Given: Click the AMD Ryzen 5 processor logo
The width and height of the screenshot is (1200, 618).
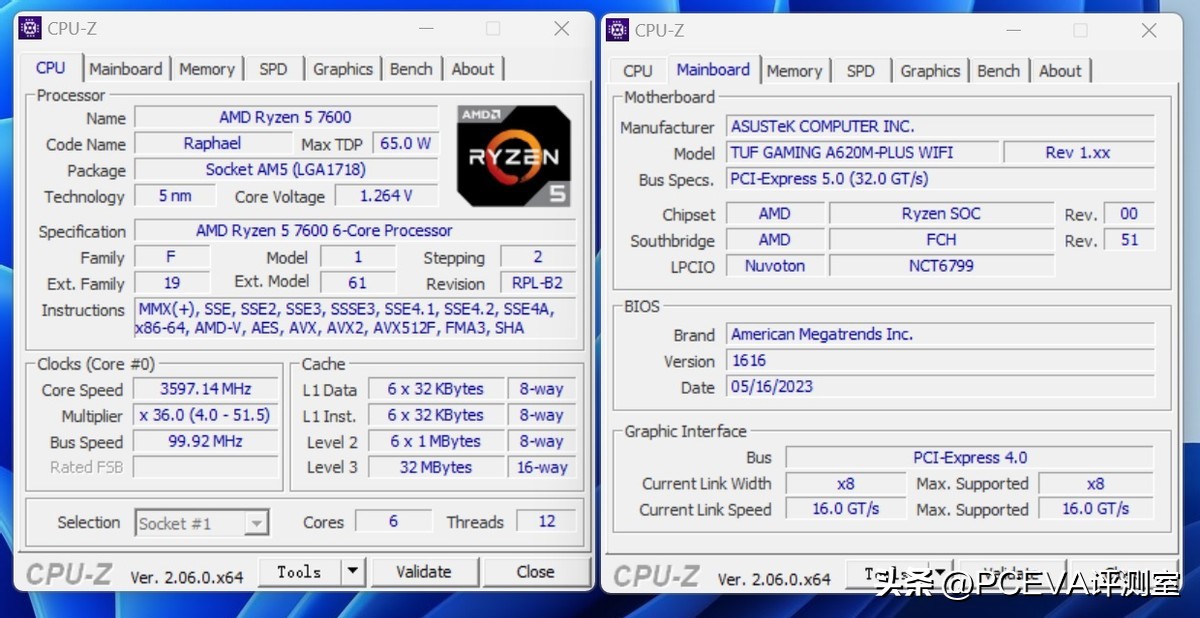Looking at the screenshot, I should (x=514, y=155).
